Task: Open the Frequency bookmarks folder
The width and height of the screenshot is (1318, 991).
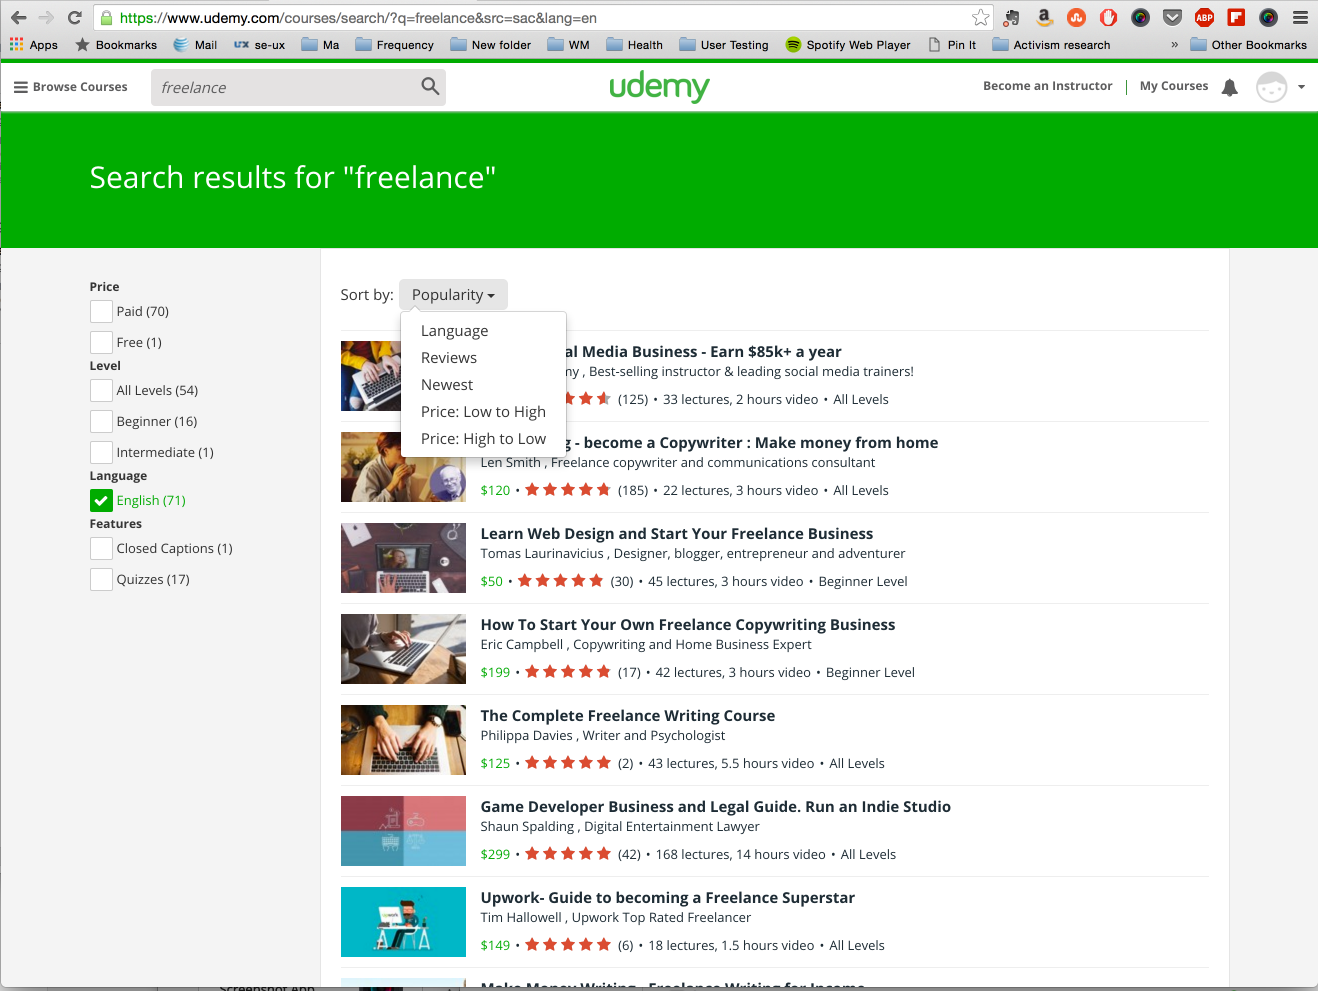Action: [x=394, y=45]
